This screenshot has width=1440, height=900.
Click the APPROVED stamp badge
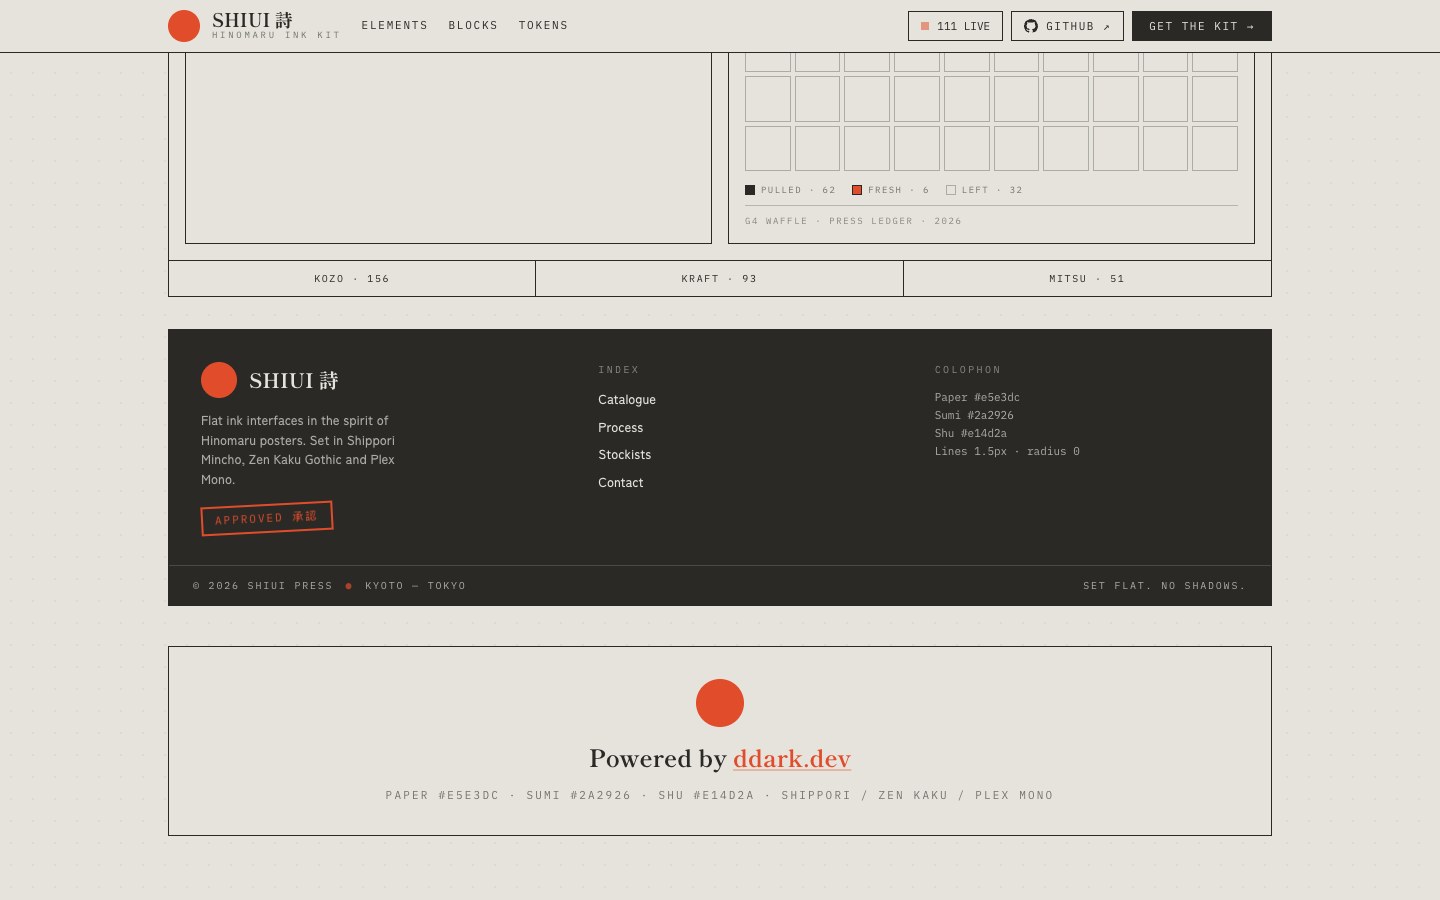(267, 518)
